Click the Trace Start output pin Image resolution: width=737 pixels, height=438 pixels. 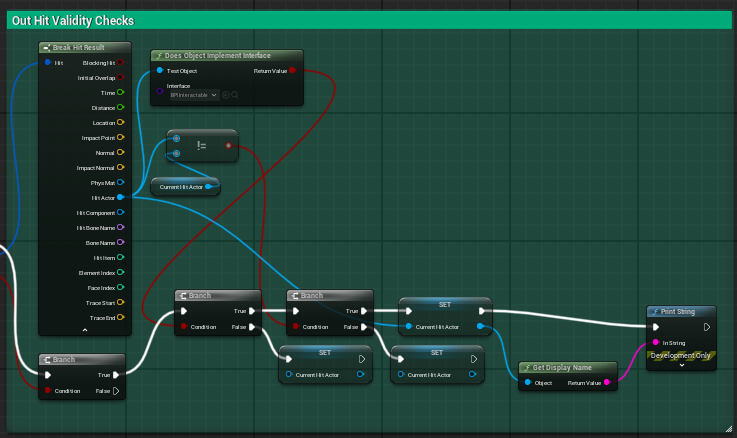click(121, 302)
